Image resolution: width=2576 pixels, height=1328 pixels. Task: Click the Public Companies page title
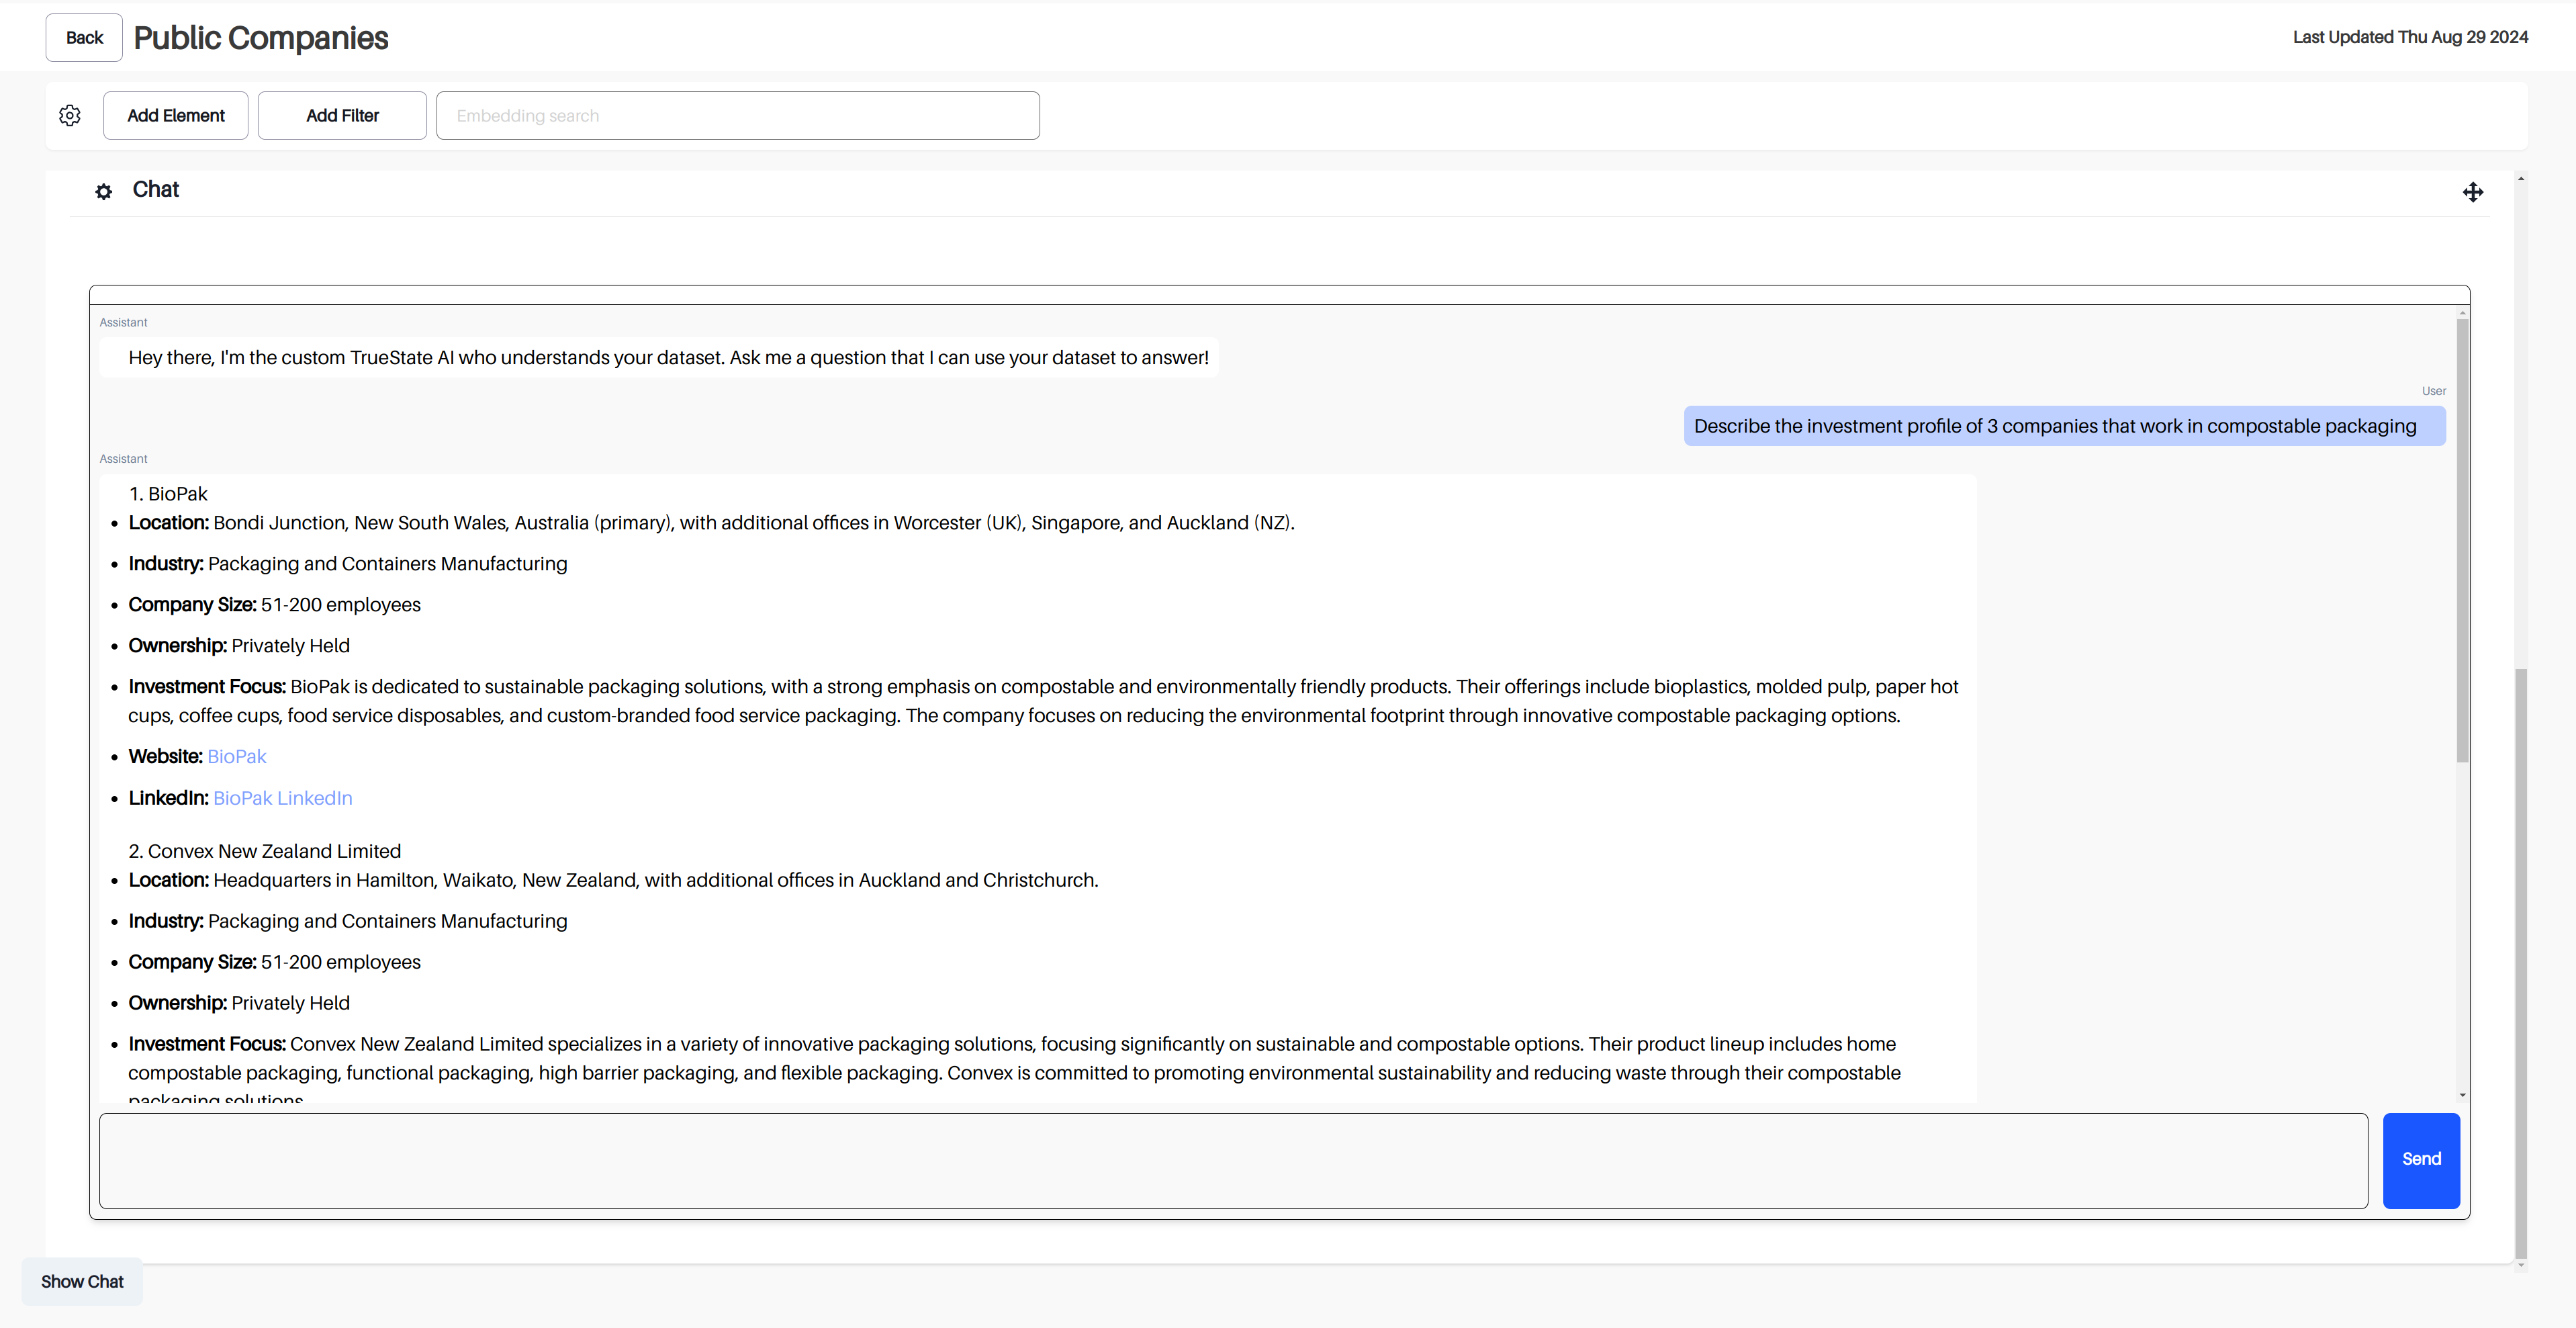261,38
